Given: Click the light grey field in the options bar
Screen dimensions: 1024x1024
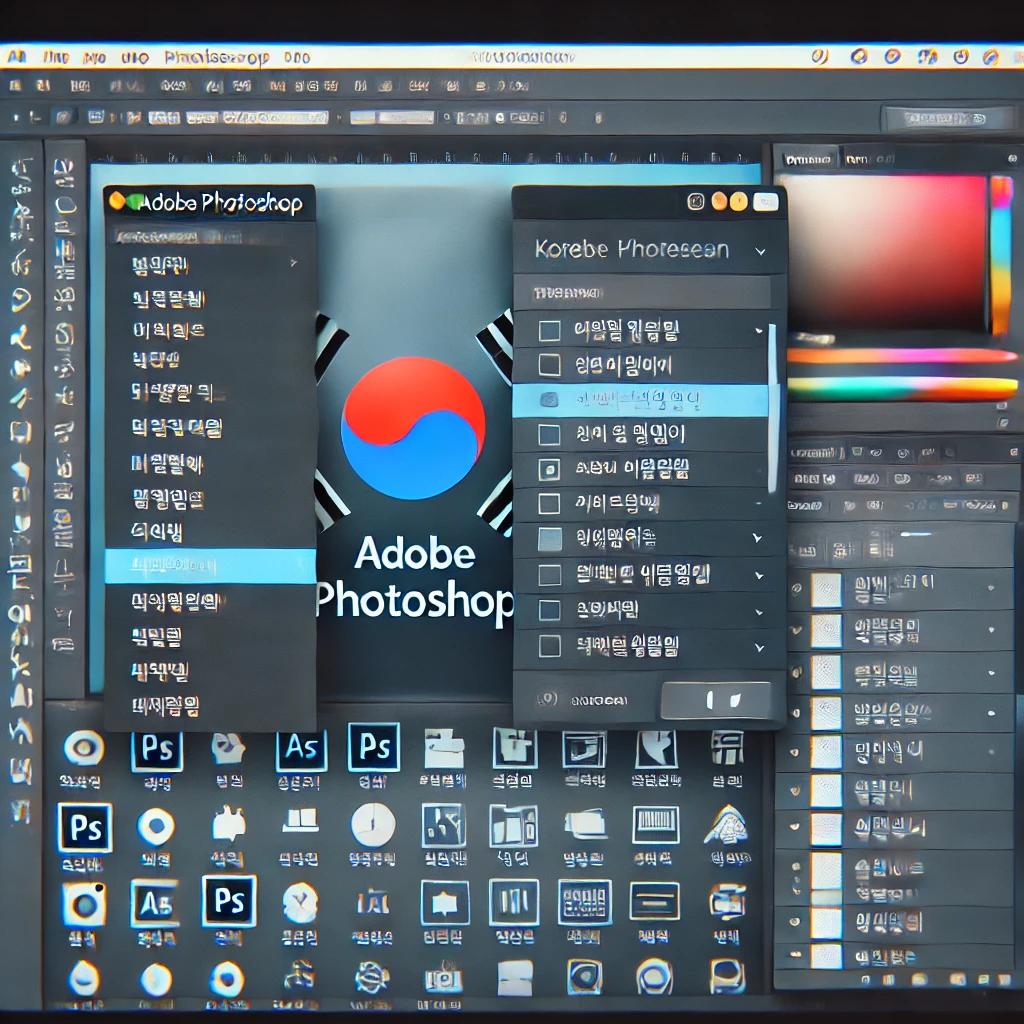Looking at the screenshot, I should click(392, 118).
